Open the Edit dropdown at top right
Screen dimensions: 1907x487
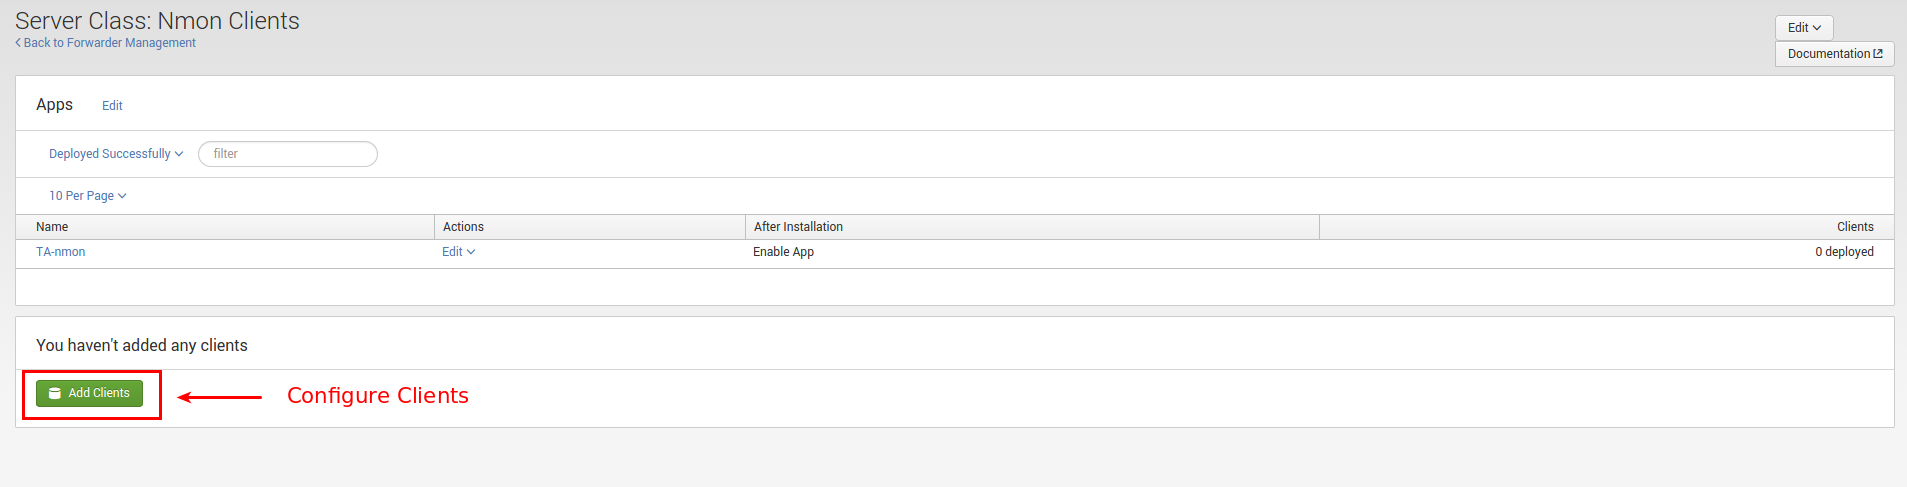[1804, 28]
